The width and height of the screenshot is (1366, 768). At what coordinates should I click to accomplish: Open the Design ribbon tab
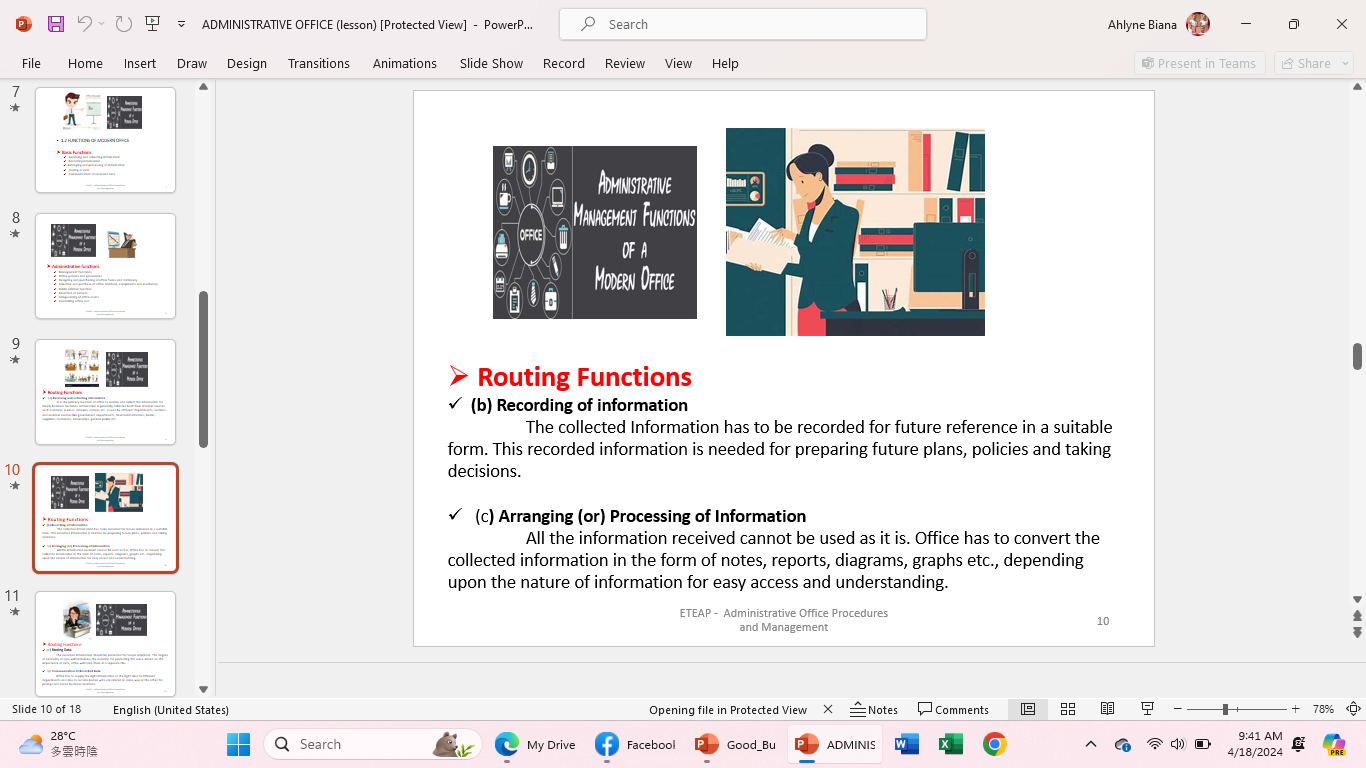[247, 63]
